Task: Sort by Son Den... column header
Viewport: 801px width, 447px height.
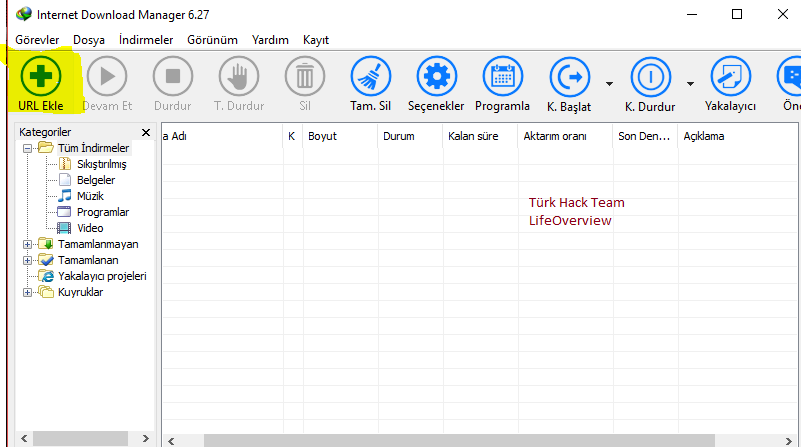Action: (645, 136)
